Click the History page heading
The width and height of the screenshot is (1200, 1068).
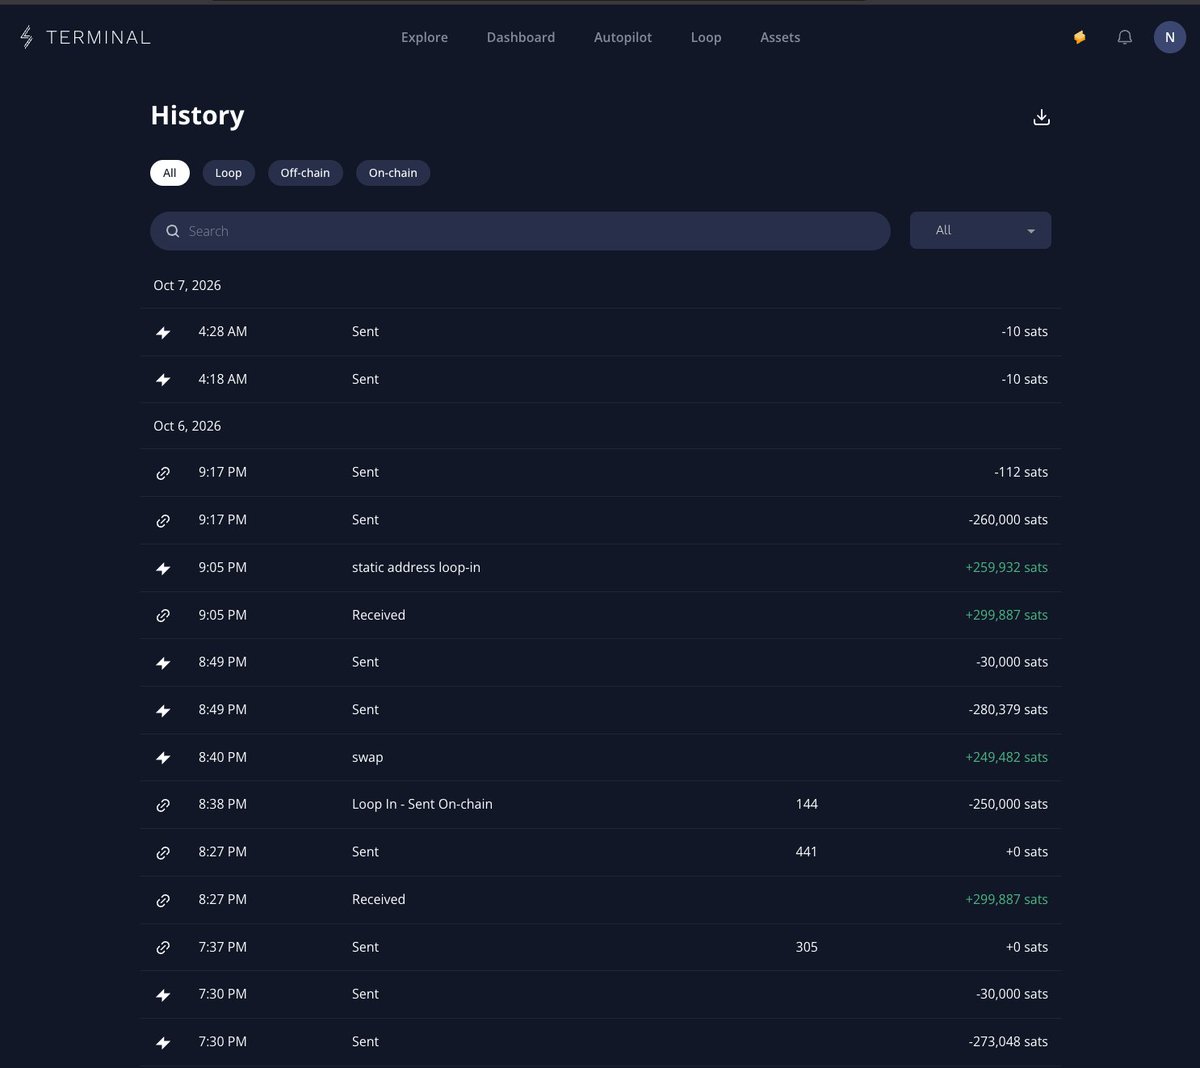point(197,116)
